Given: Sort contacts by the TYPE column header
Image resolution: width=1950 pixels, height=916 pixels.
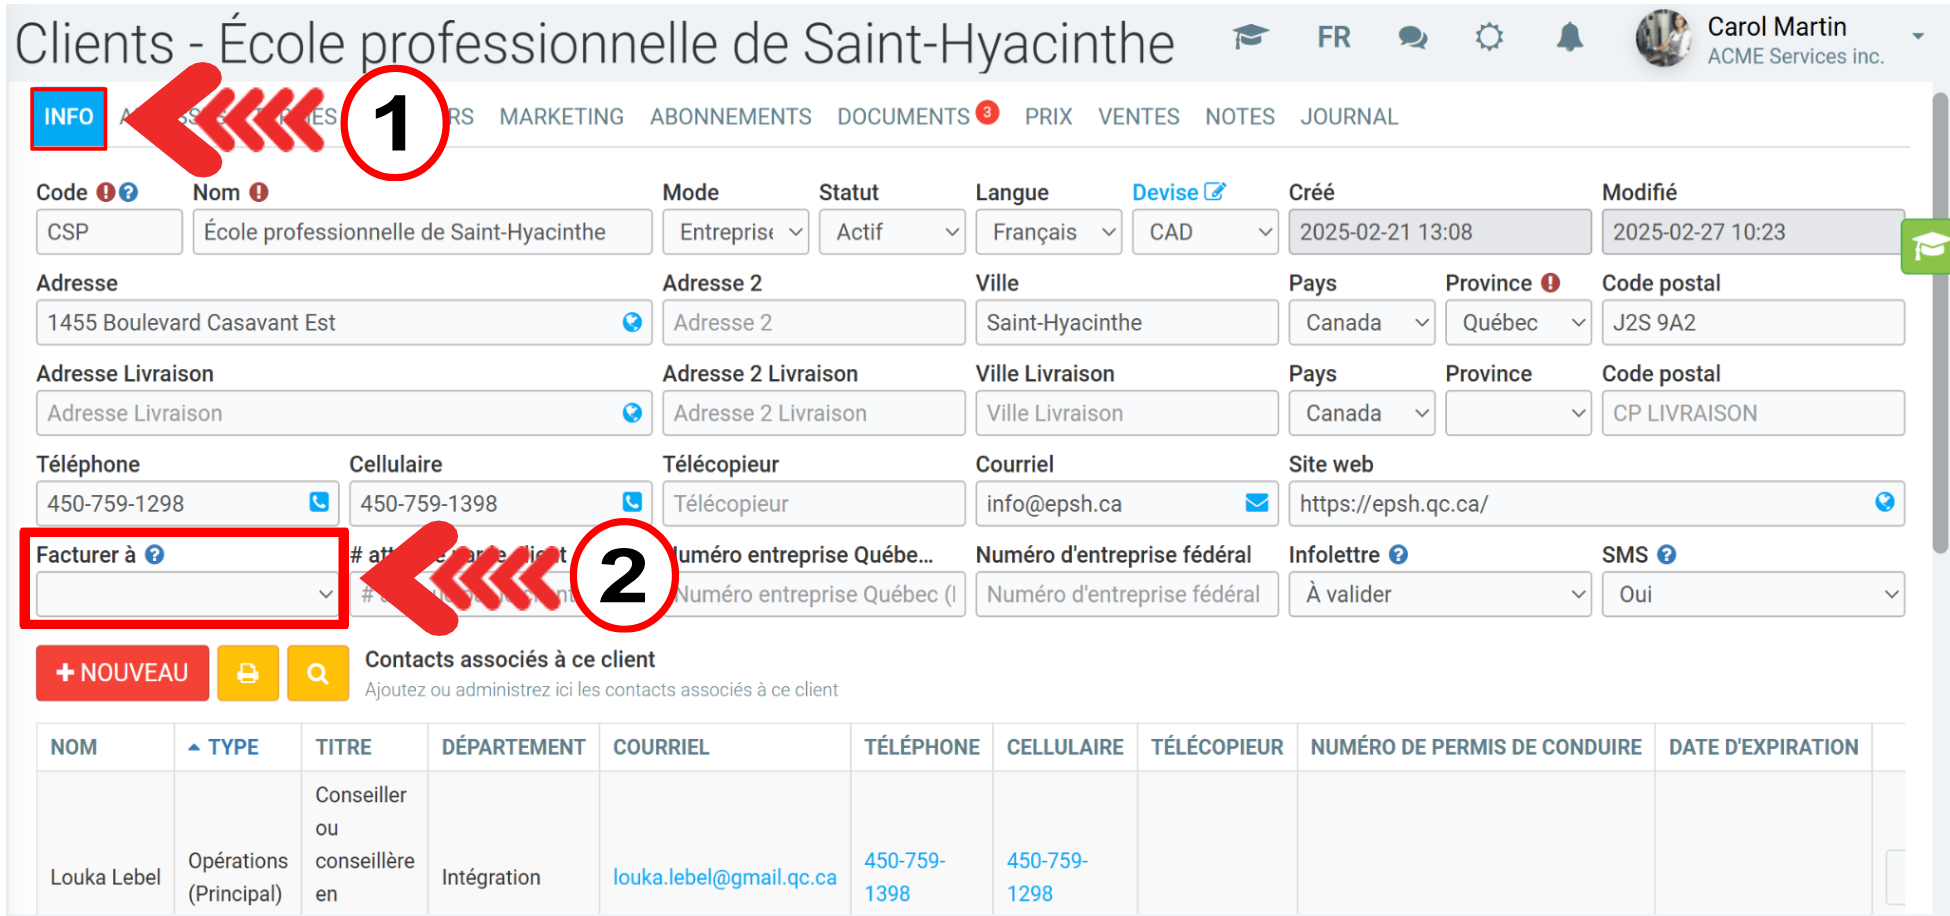Looking at the screenshot, I should point(233,747).
